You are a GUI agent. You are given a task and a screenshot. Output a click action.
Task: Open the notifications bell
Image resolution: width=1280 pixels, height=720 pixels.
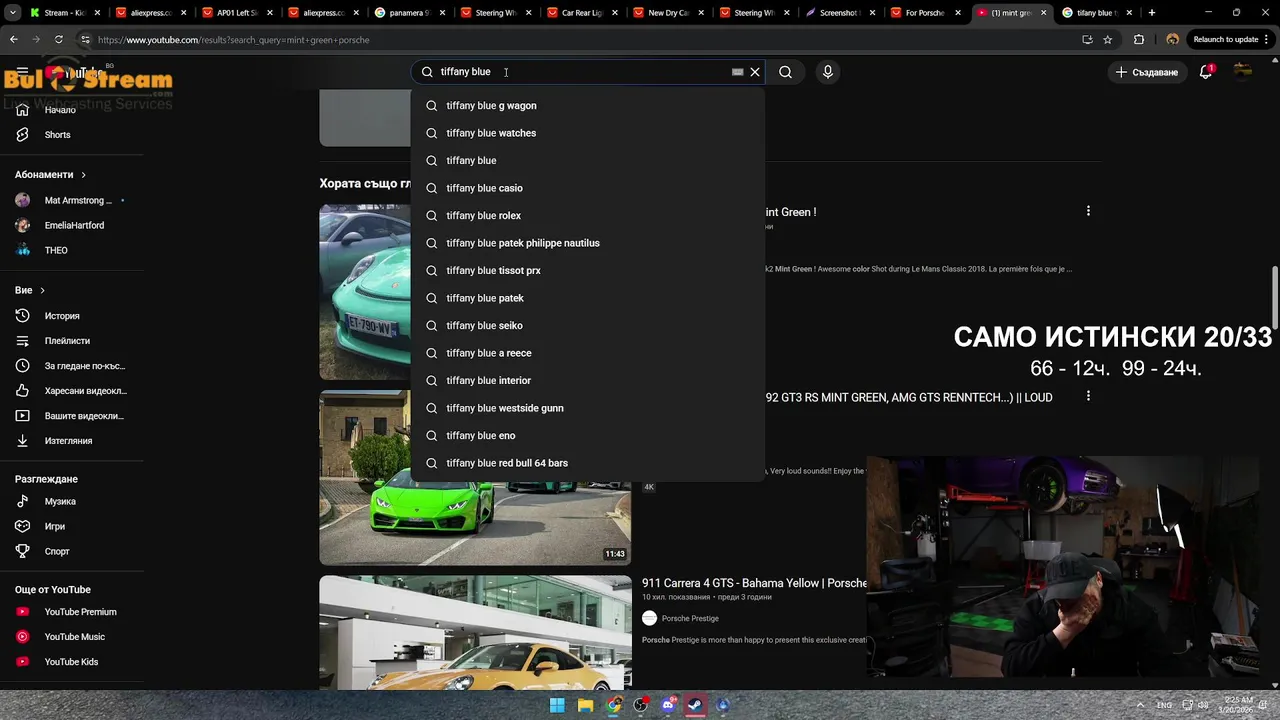pyautogui.click(x=1206, y=72)
